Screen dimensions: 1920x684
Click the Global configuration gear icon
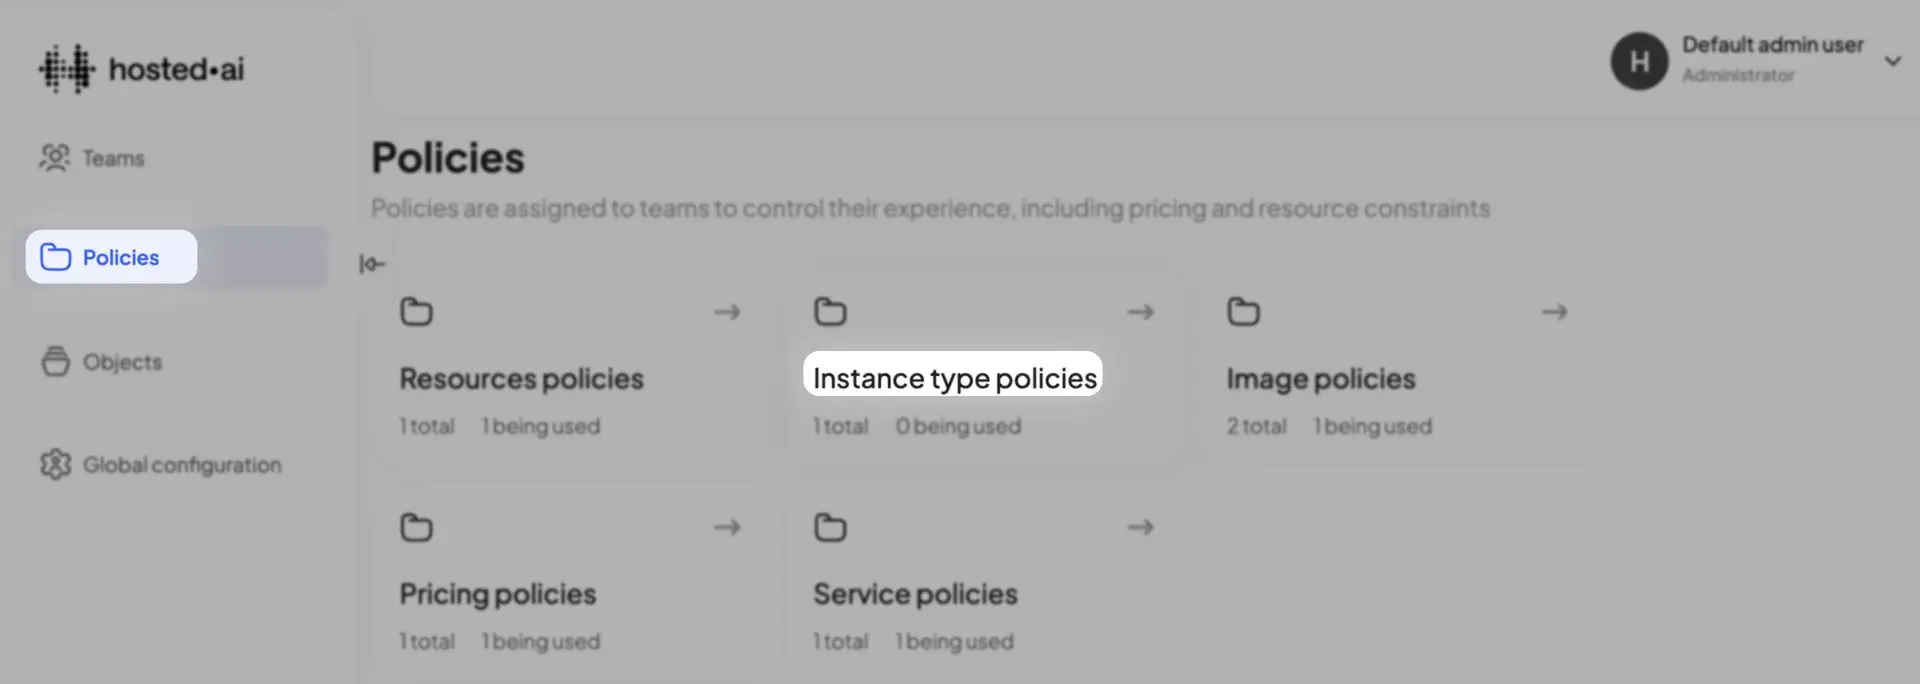pyautogui.click(x=55, y=464)
